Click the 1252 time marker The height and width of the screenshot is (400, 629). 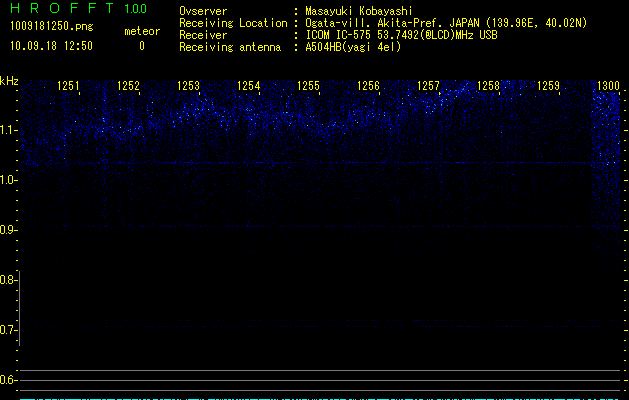point(128,86)
